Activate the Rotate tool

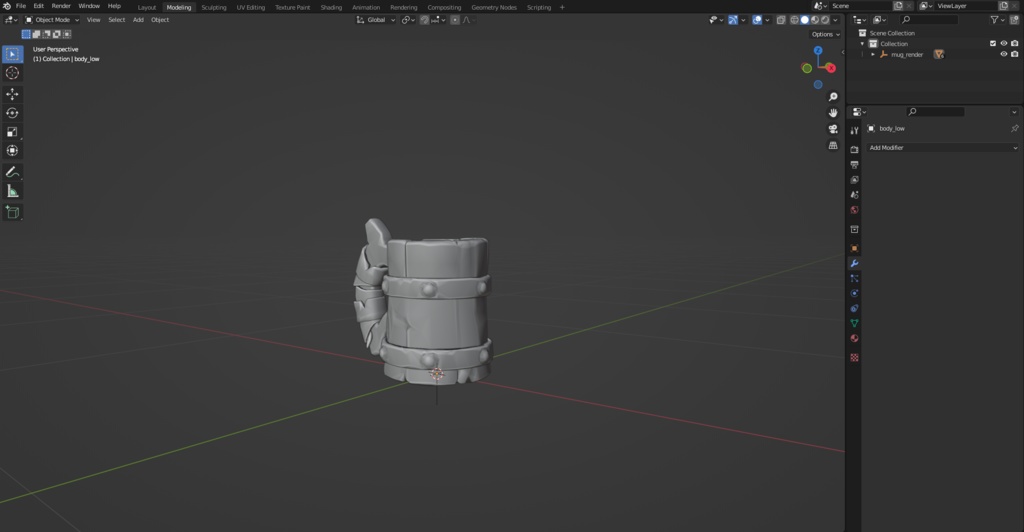(12, 113)
